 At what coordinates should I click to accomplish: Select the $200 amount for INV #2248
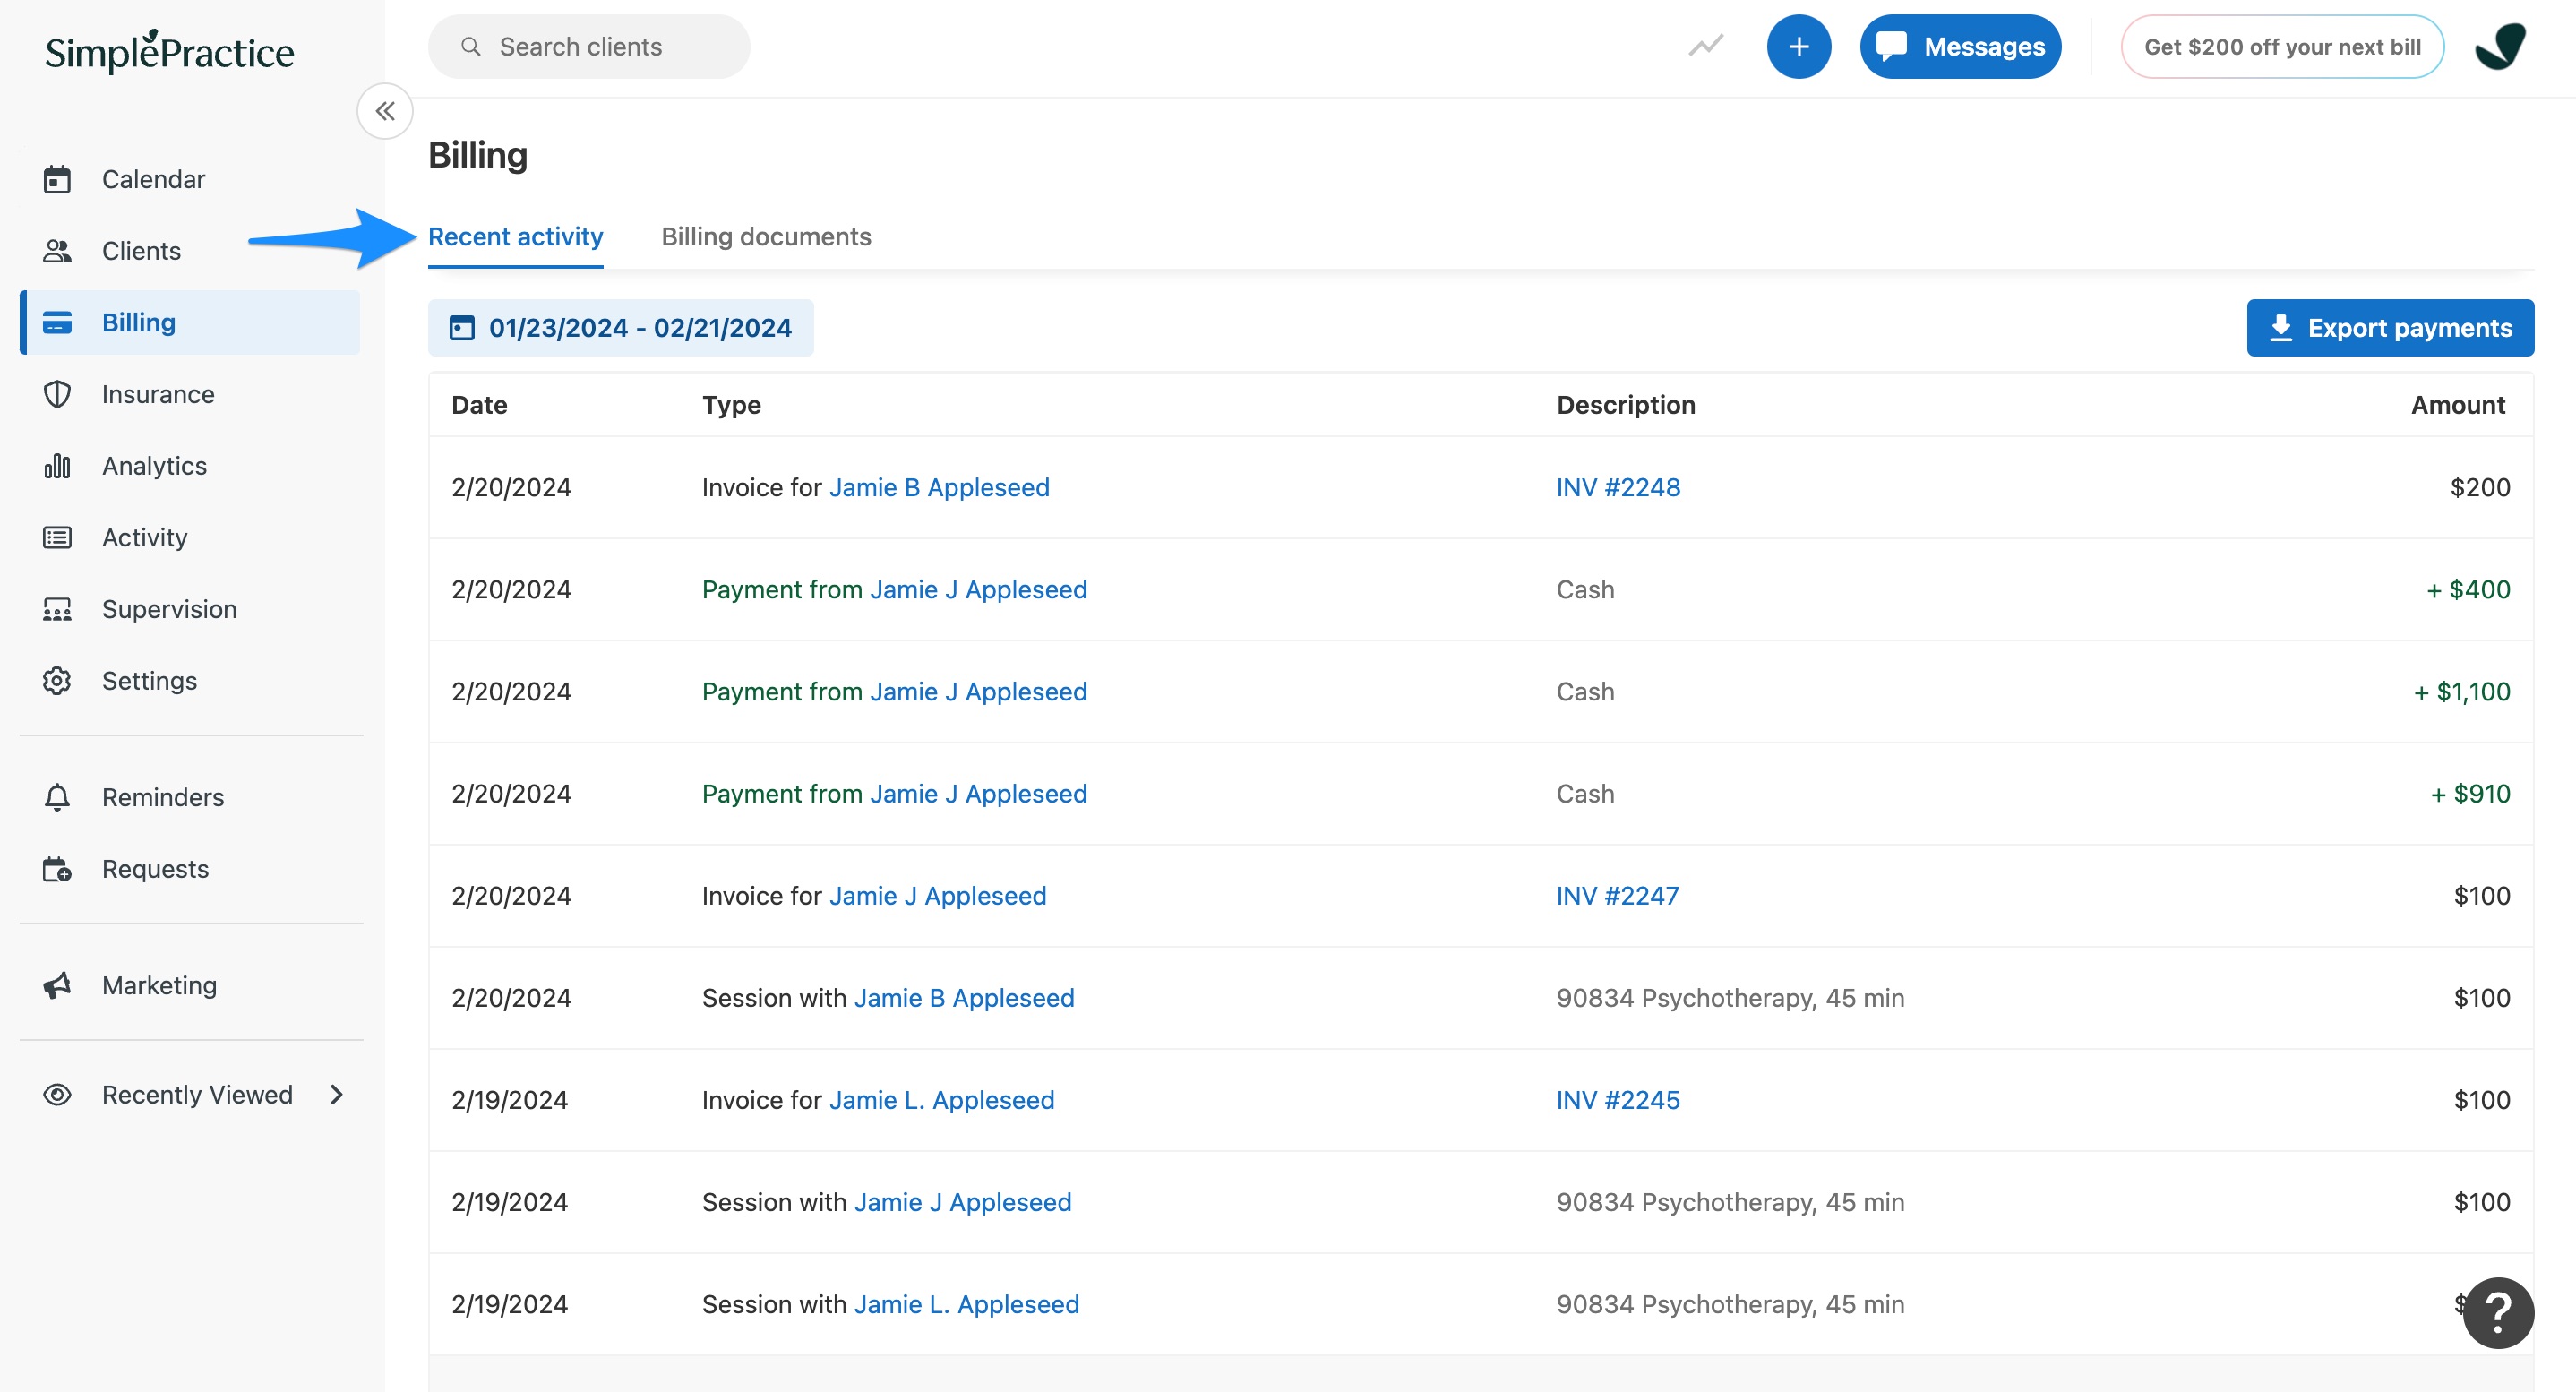(x=2480, y=488)
